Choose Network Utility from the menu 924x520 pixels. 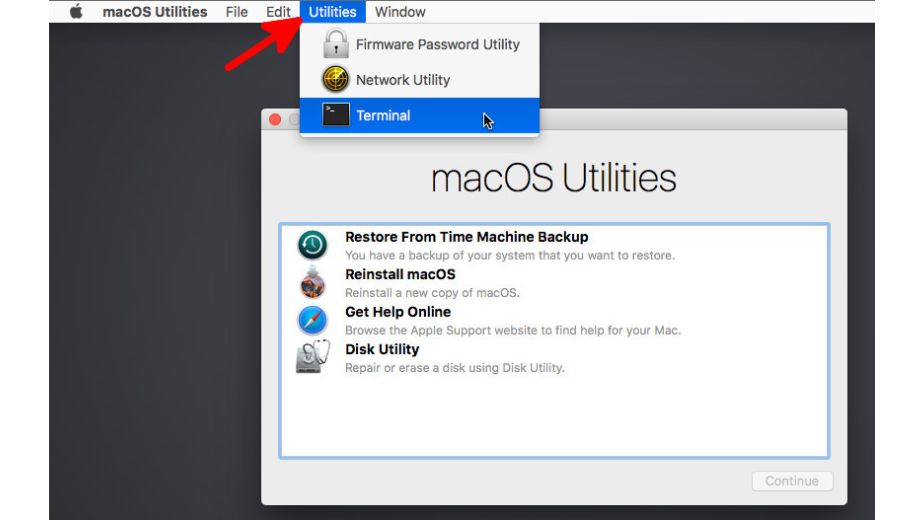click(420, 80)
